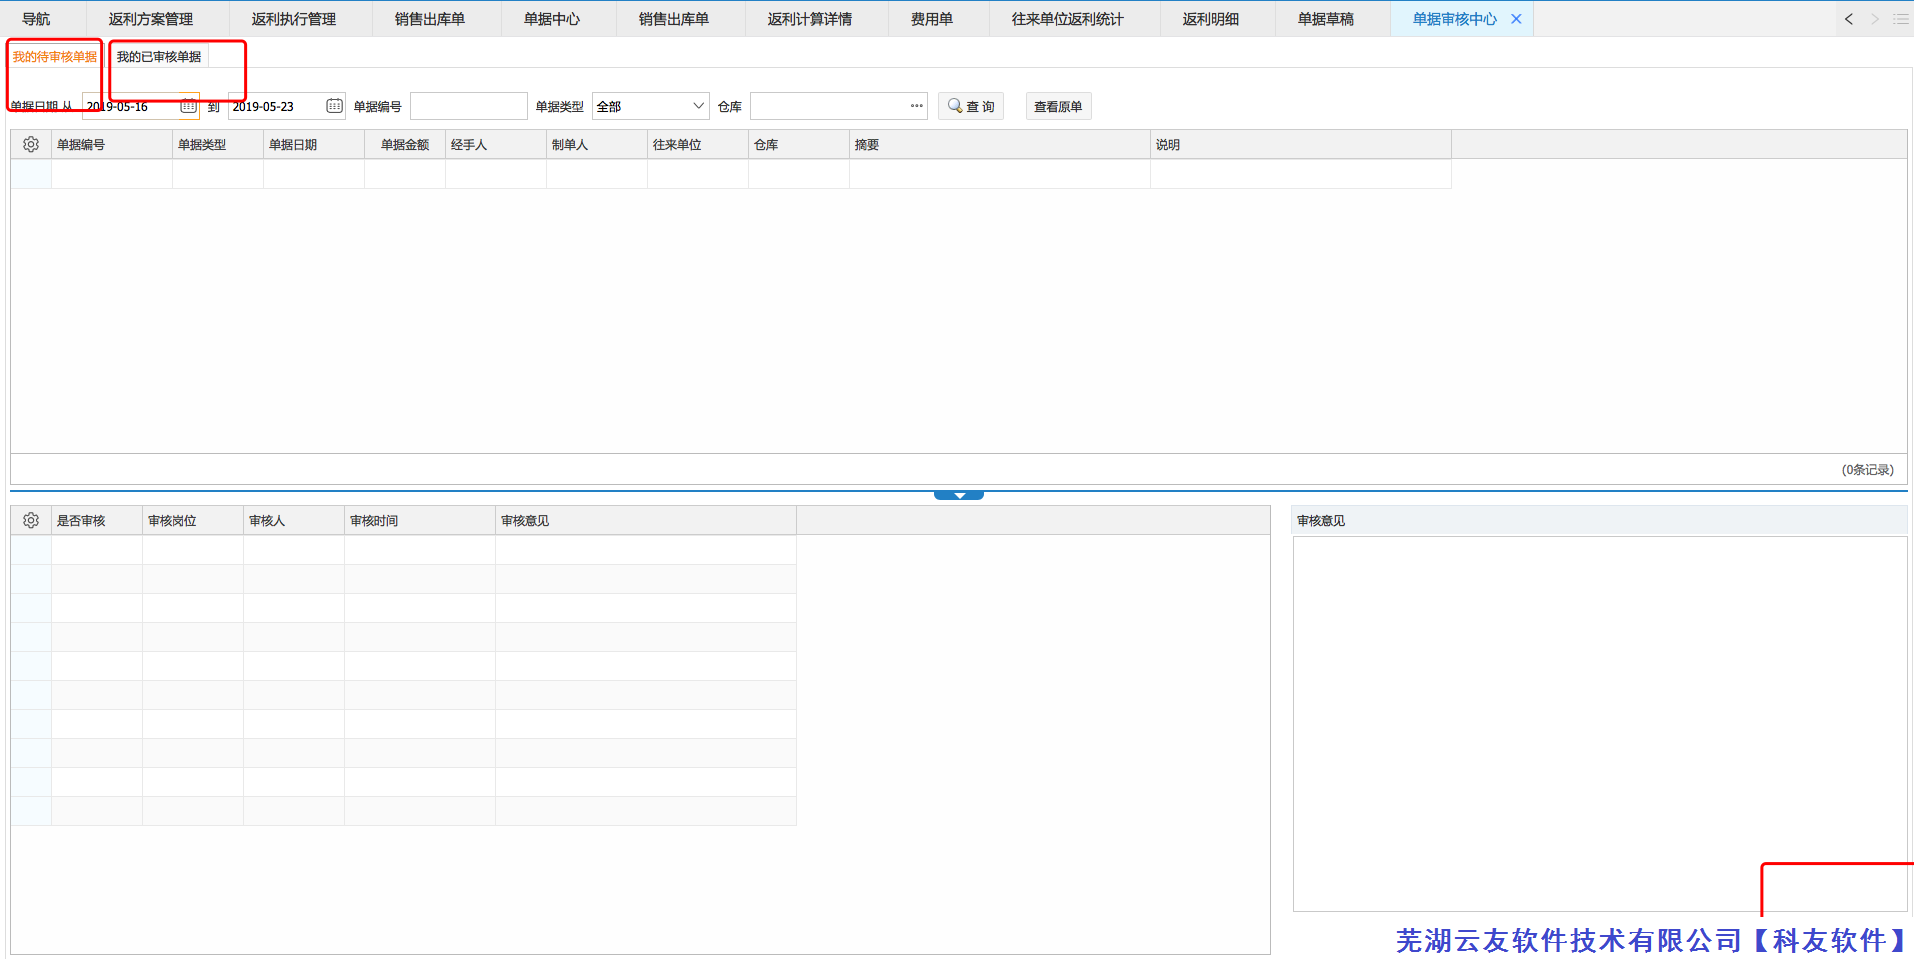1914x959 pixels.
Task: Click the warehouse ellipsis lookup button
Action: pyautogui.click(x=916, y=106)
